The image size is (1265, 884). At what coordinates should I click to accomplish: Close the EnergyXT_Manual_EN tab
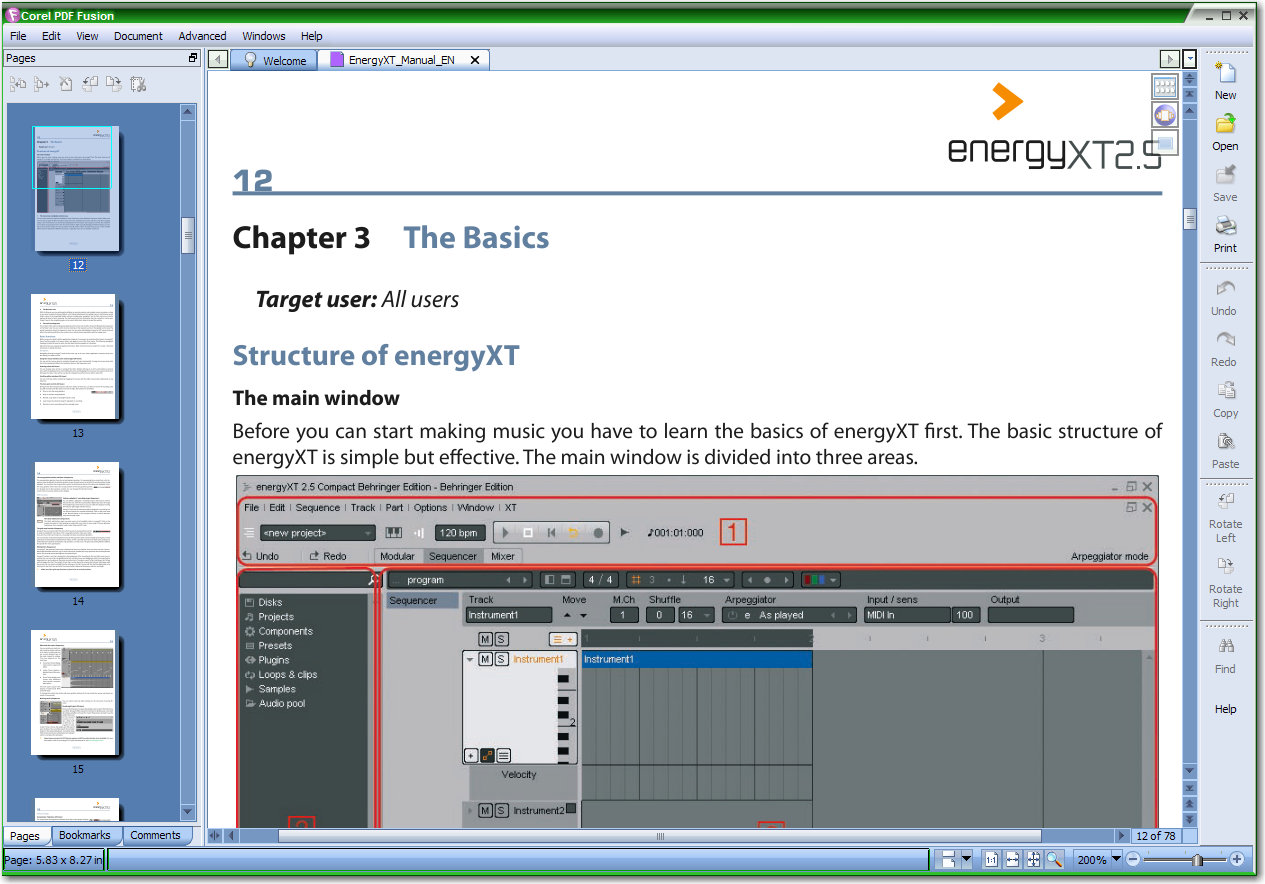(x=475, y=60)
